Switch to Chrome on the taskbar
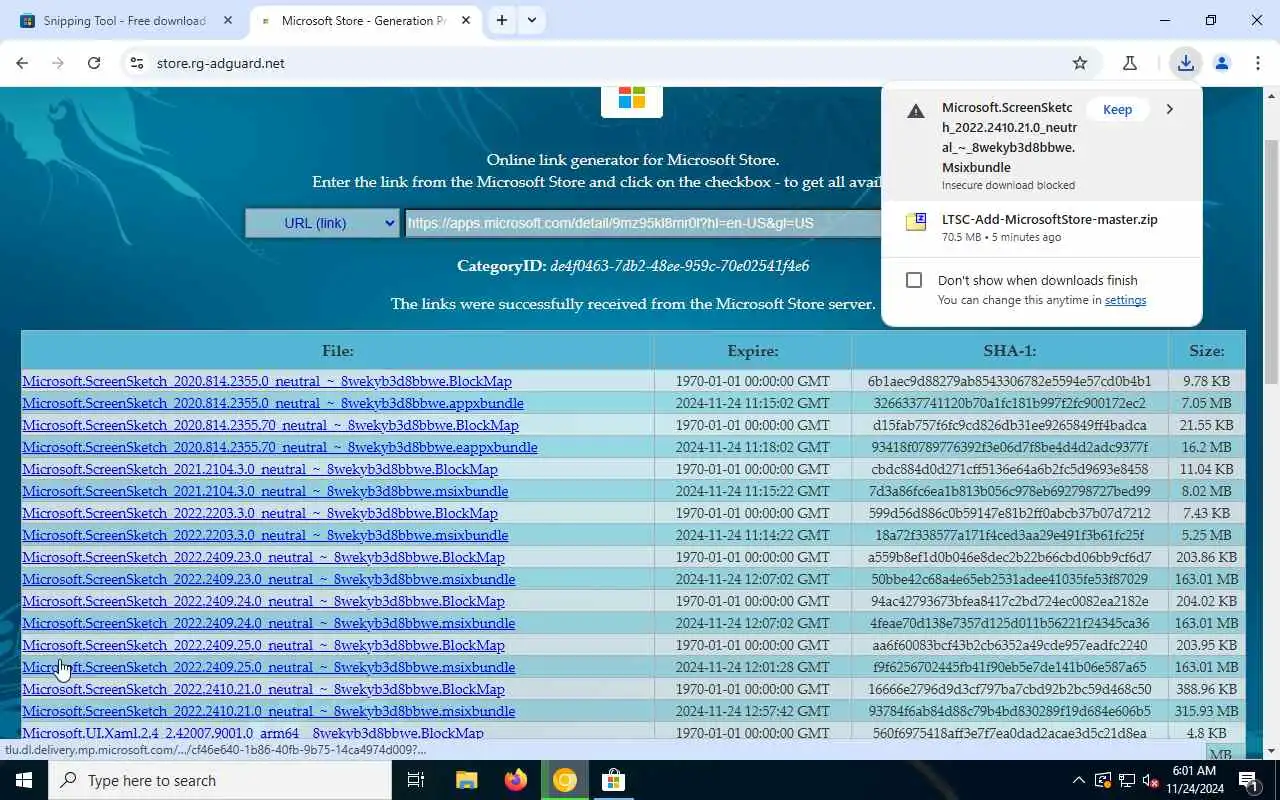1280x800 pixels. point(565,780)
